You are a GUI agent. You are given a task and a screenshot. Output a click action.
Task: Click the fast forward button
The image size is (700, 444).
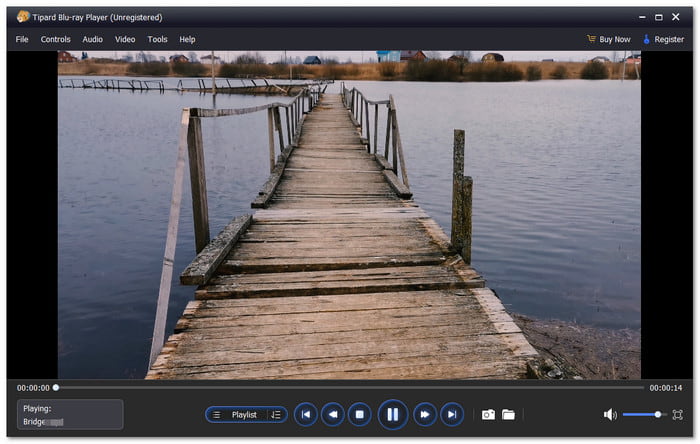425,414
